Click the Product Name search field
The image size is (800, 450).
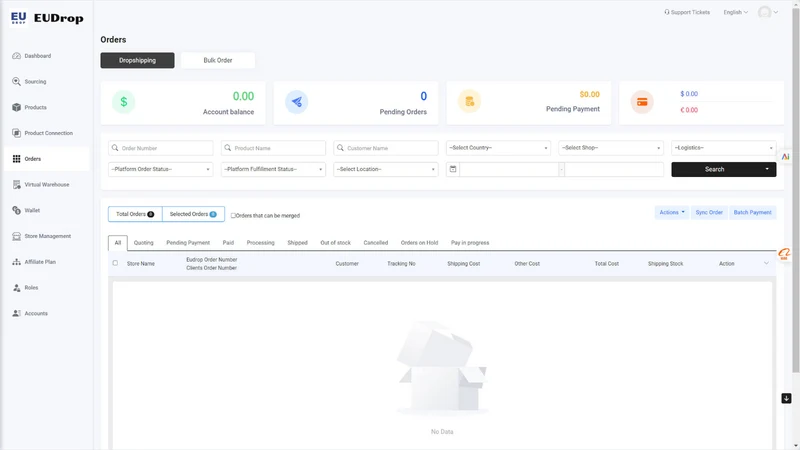pyautogui.click(x=273, y=148)
